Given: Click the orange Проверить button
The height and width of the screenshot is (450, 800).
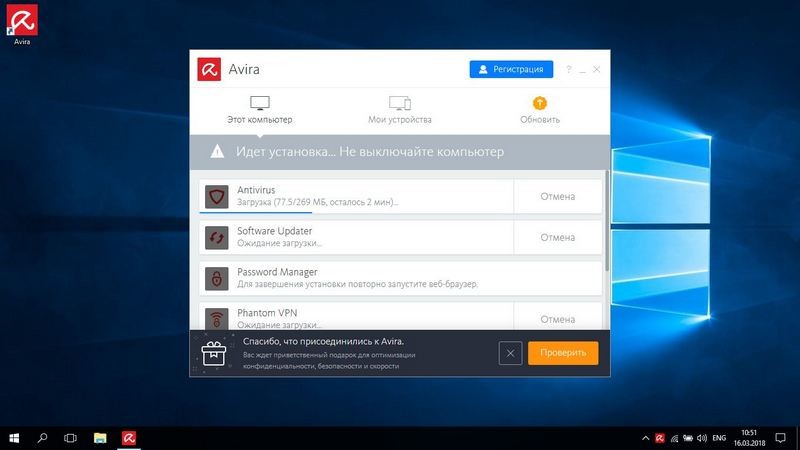Looking at the screenshot, I should point(563,353).
